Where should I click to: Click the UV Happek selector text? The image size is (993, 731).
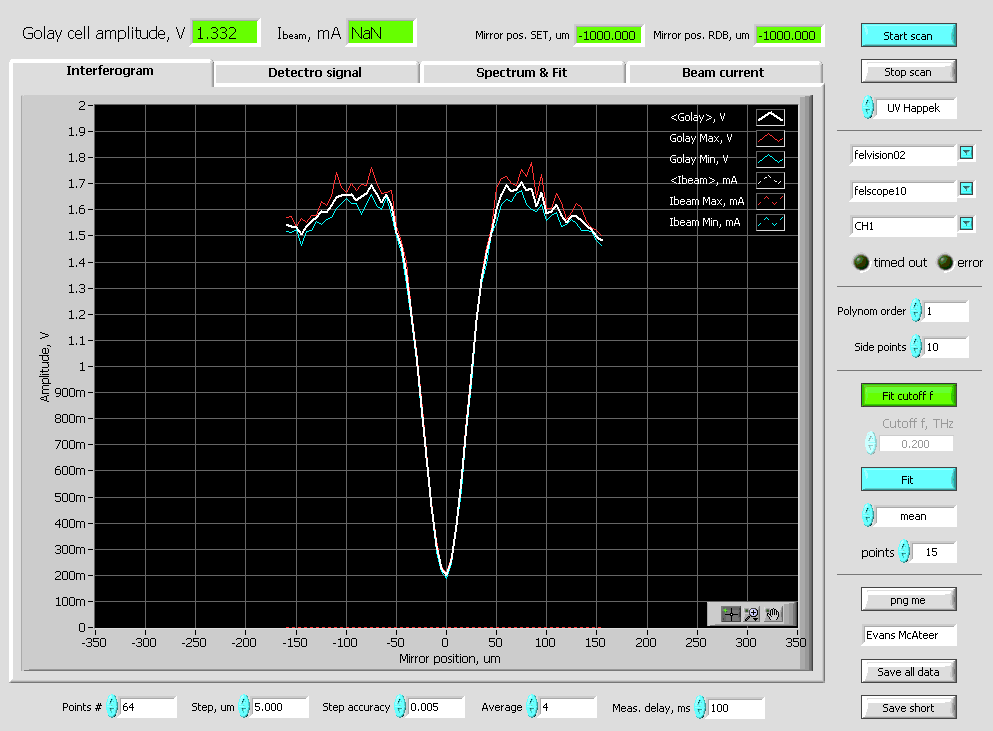click(x=916, y=108)
